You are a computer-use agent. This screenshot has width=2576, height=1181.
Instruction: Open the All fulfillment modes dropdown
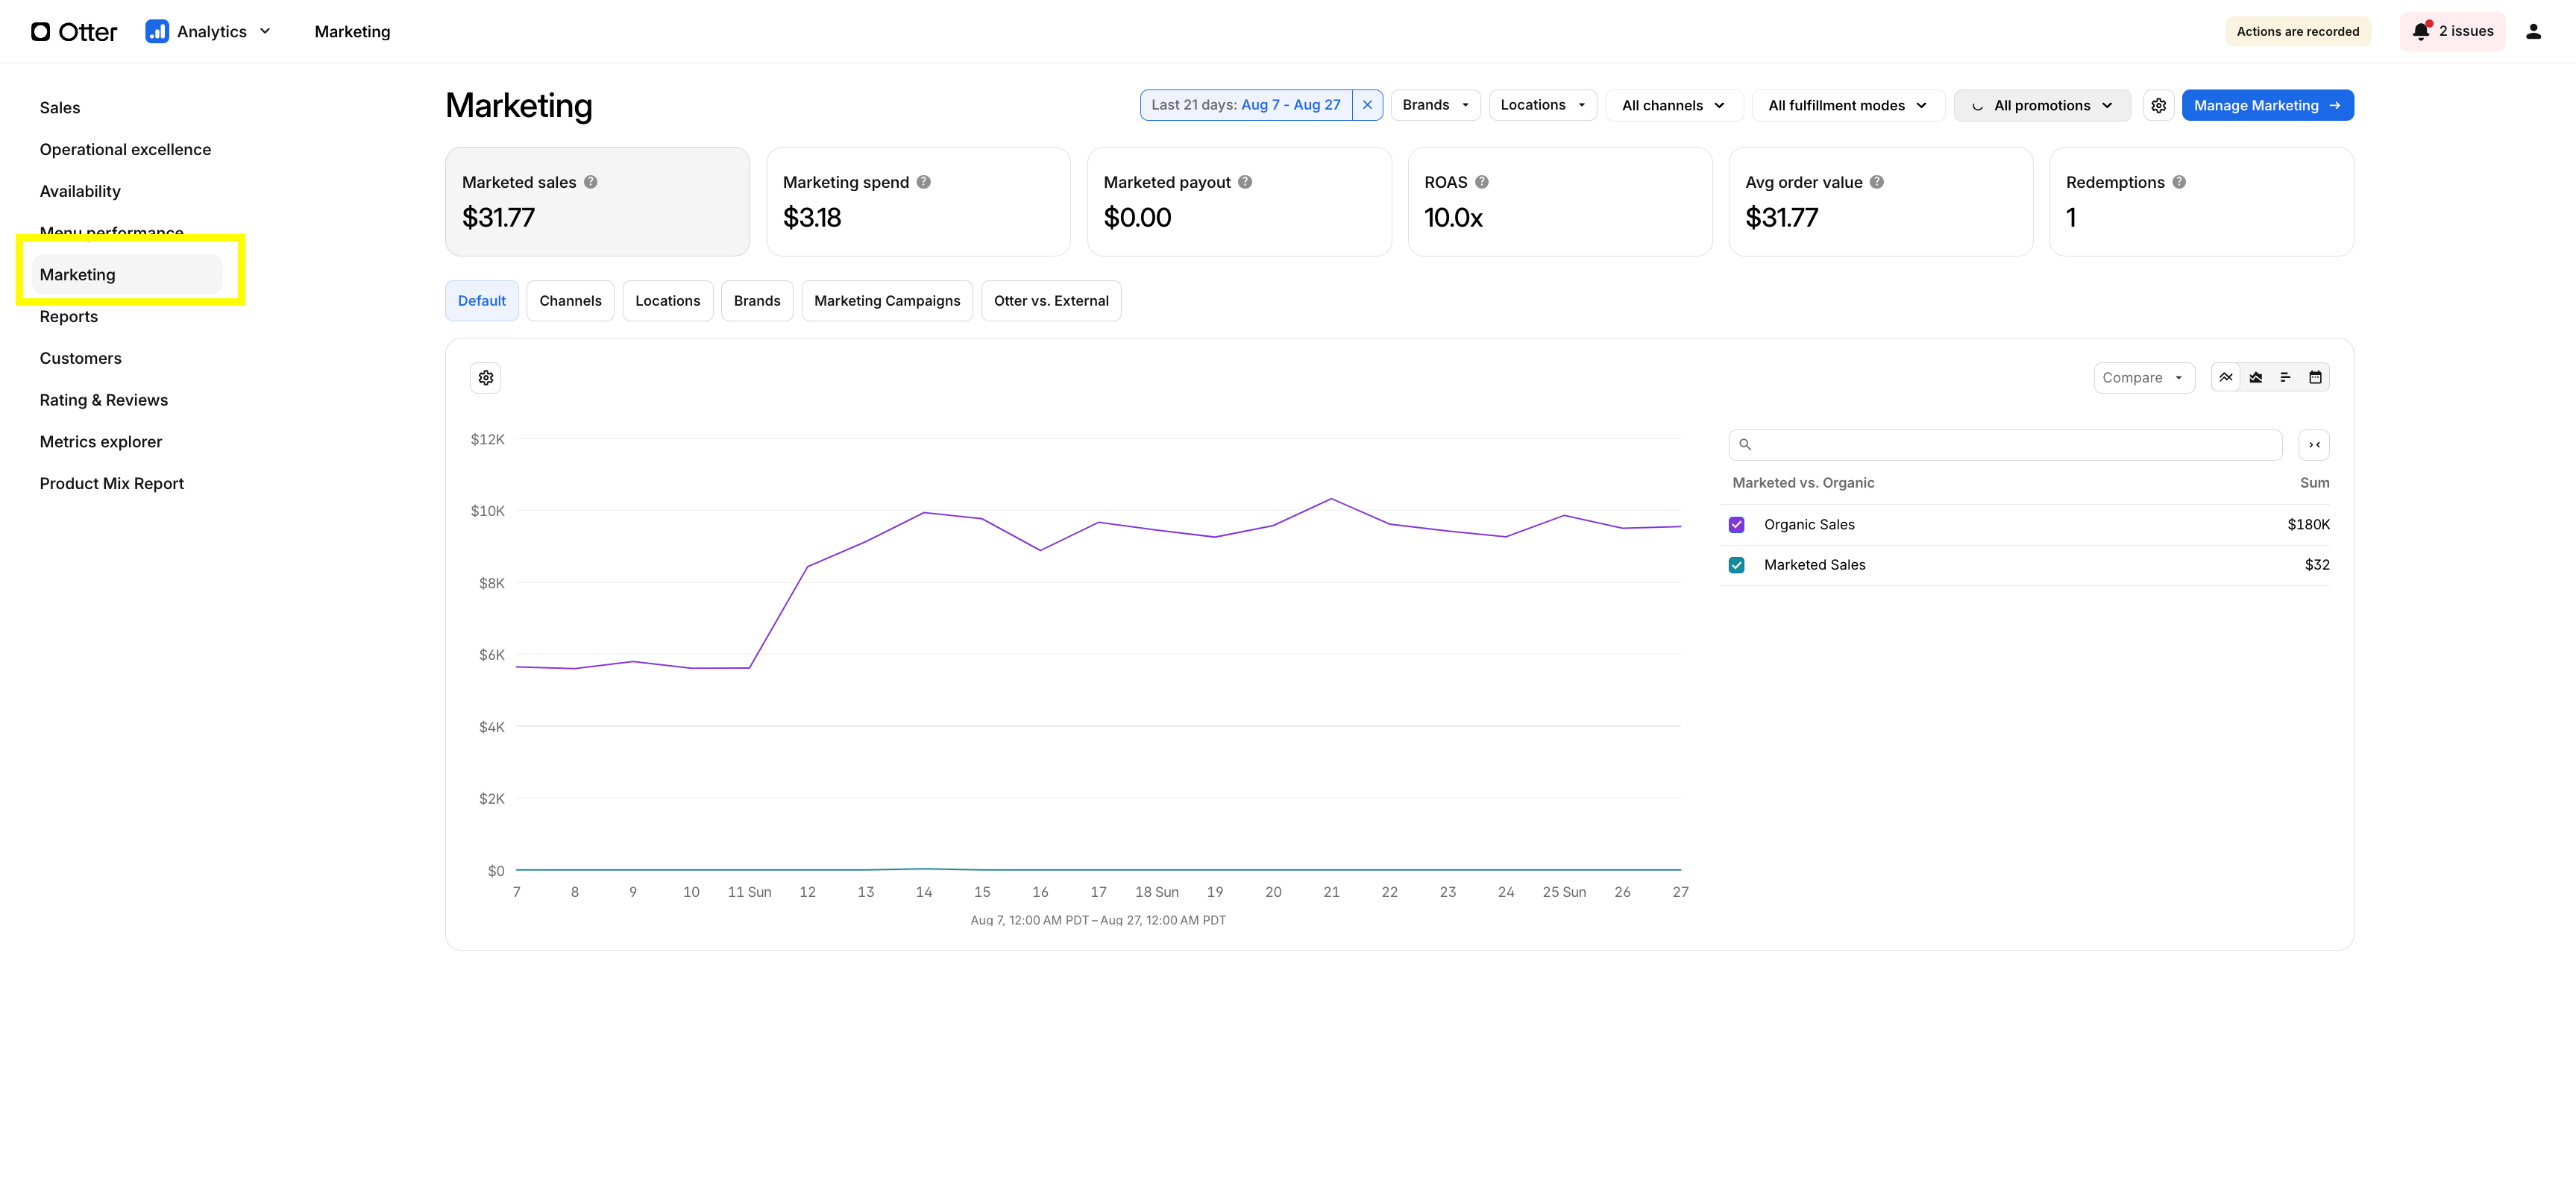click(1848, 105)
